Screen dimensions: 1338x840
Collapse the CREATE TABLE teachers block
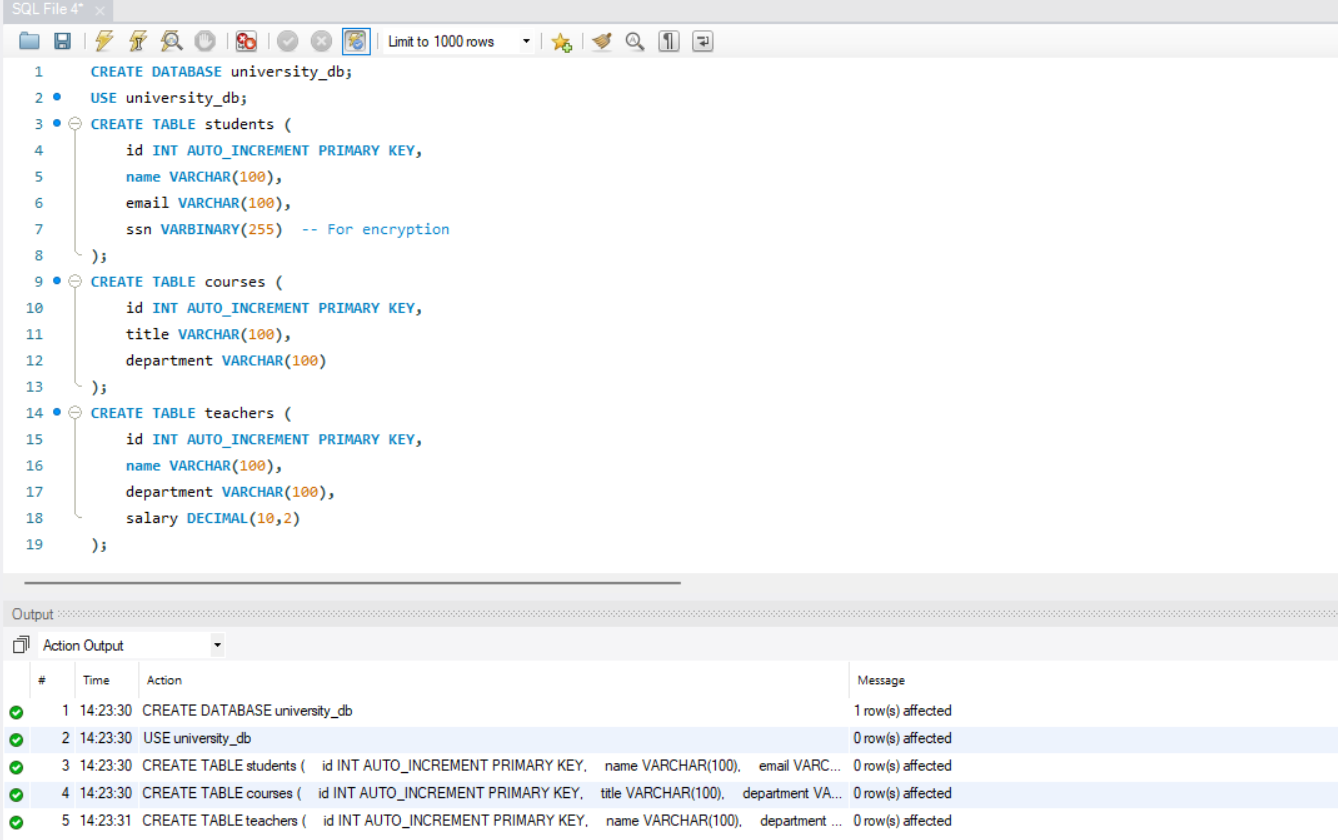[x=75, y=413]
